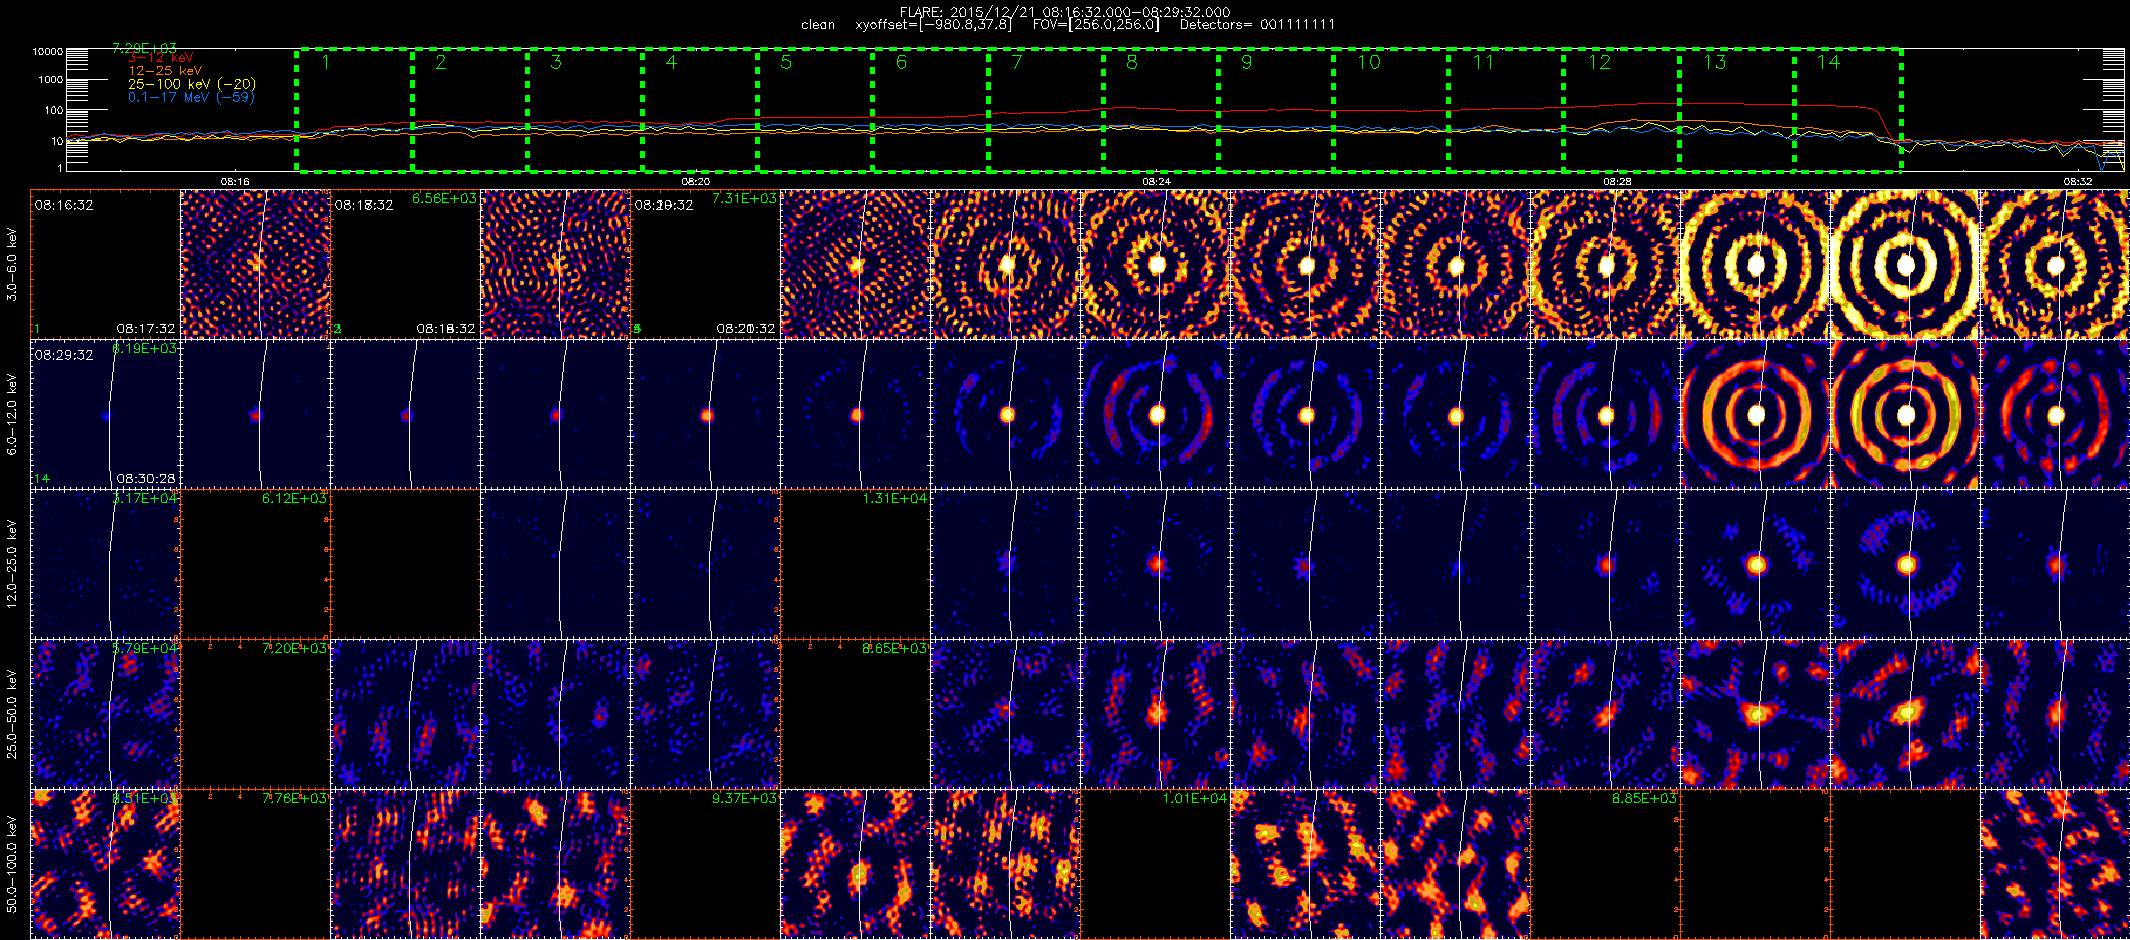Open the blank panel labeled 1.01E+04
The width and height of the screenshot is (2130, 940).
[x=1155, y=863]
